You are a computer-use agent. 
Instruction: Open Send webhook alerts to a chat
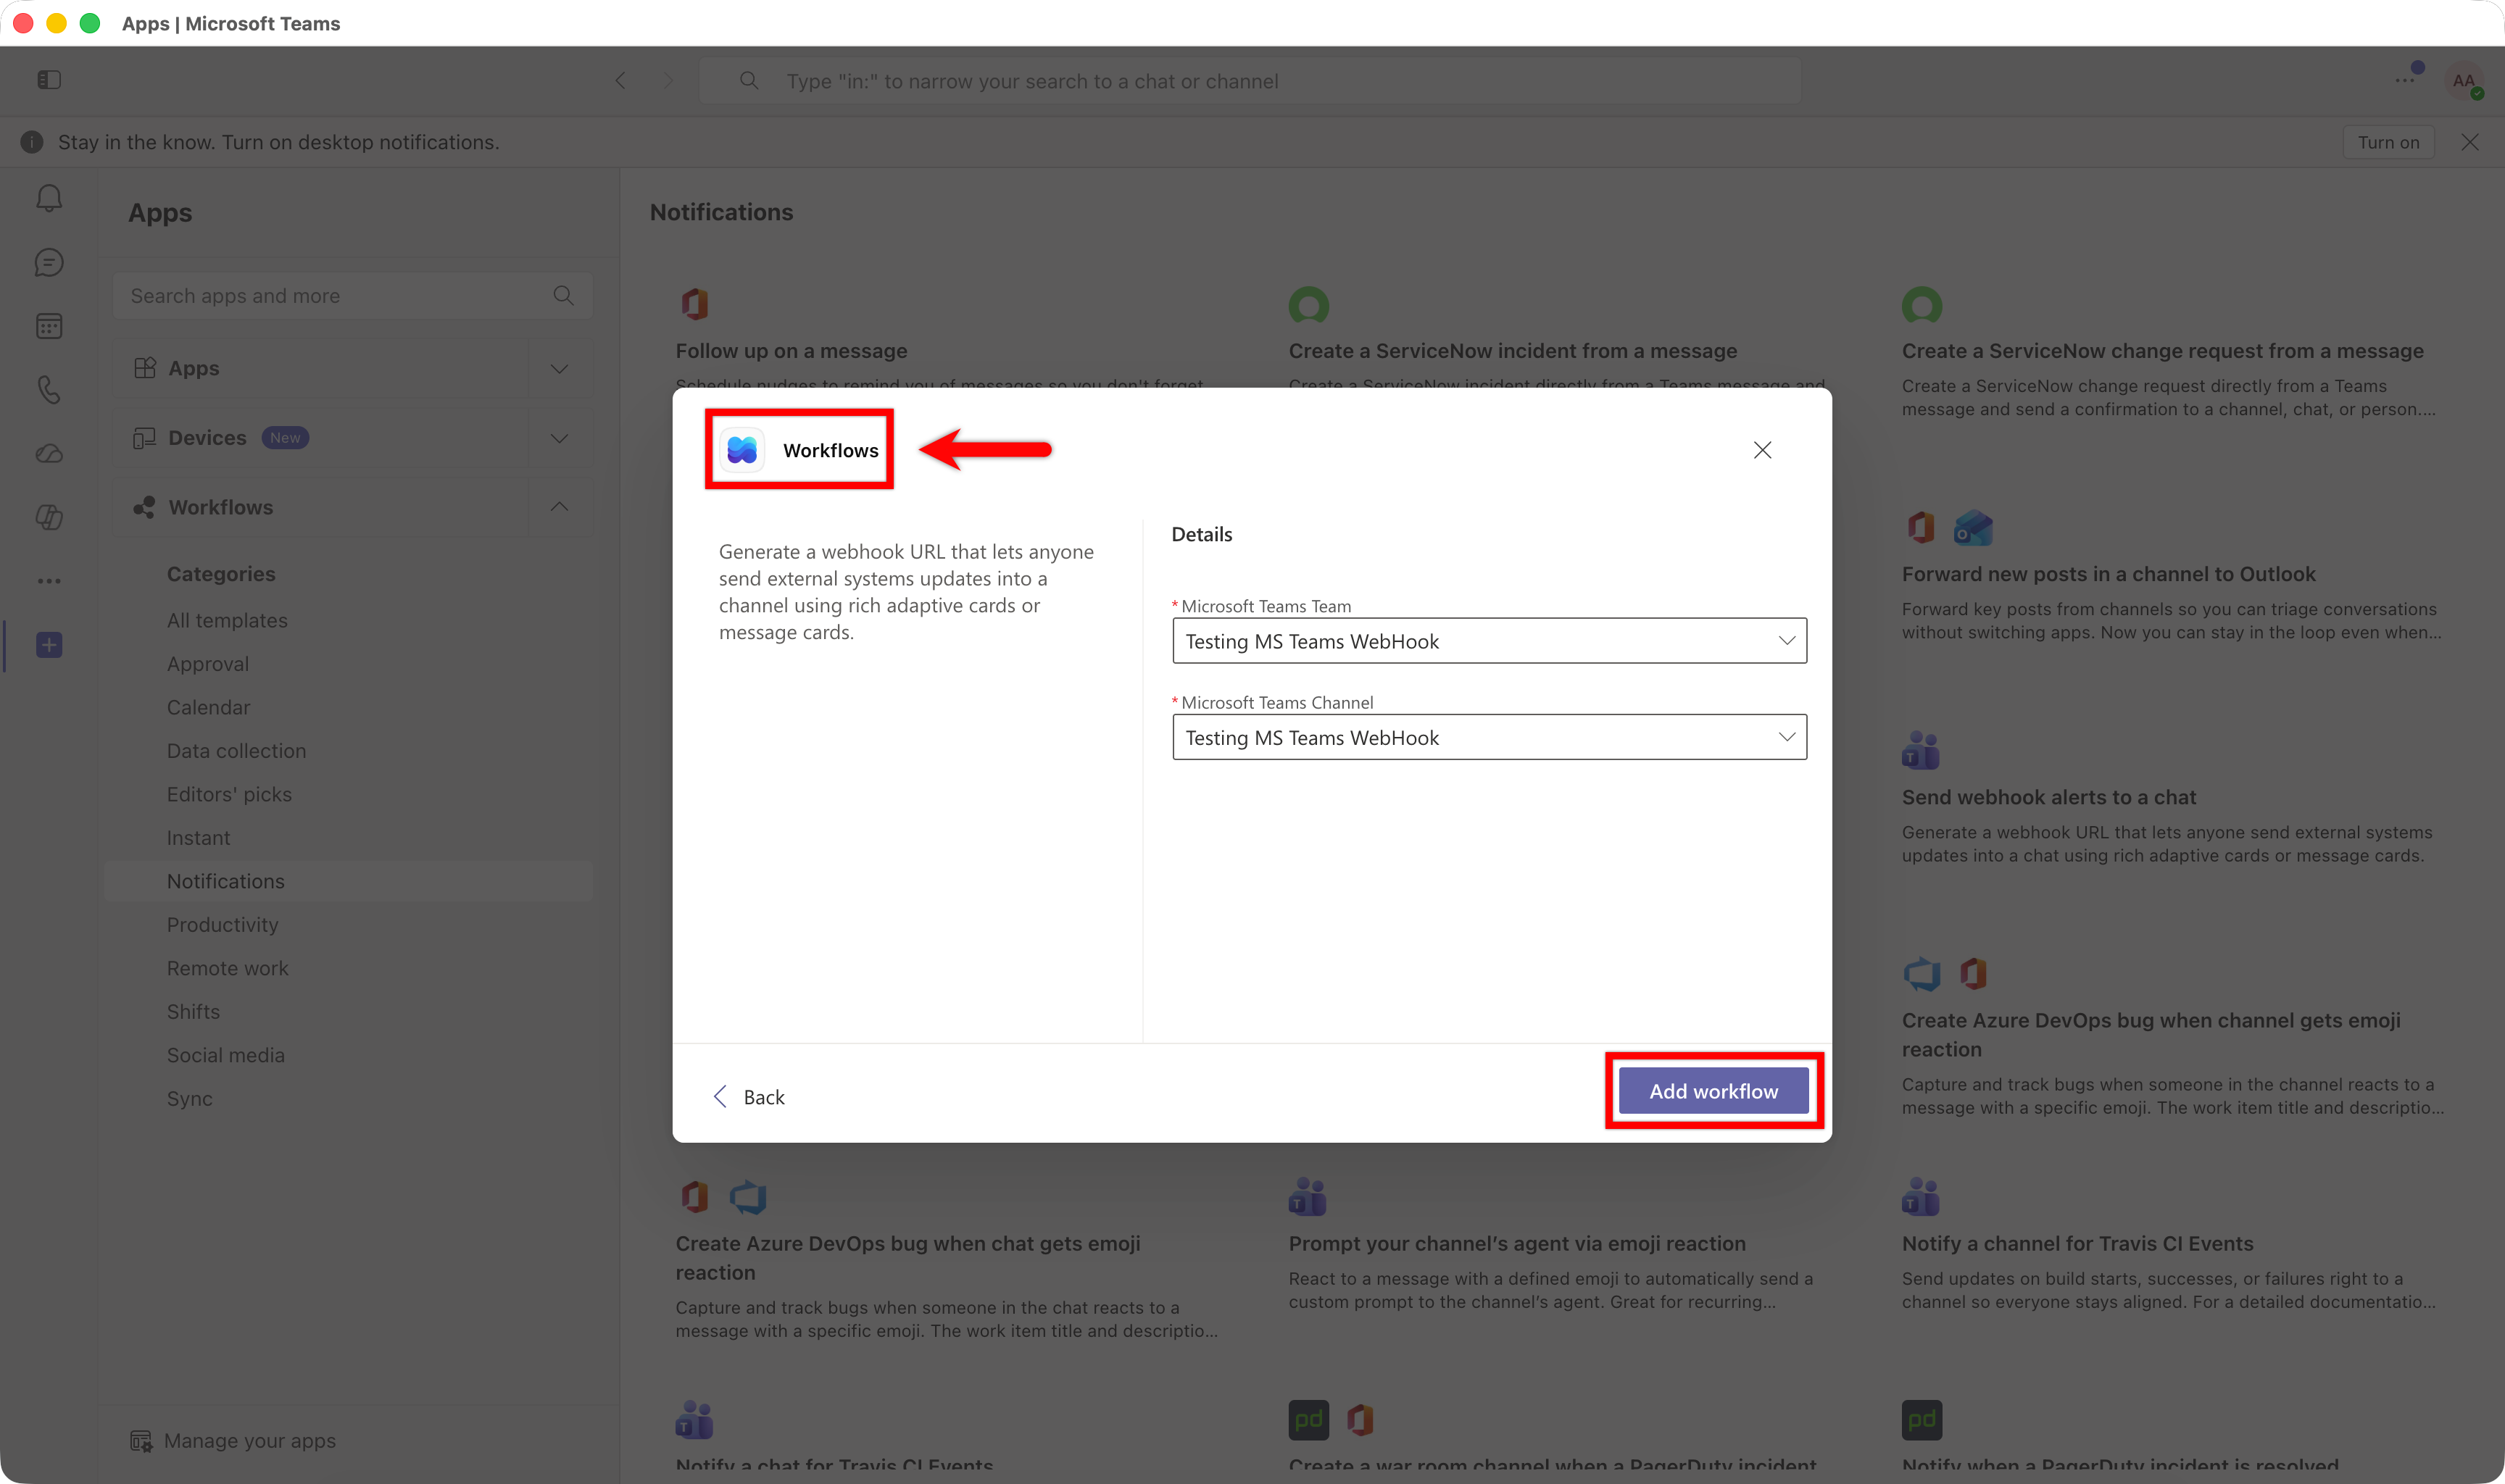point(2048,797)
